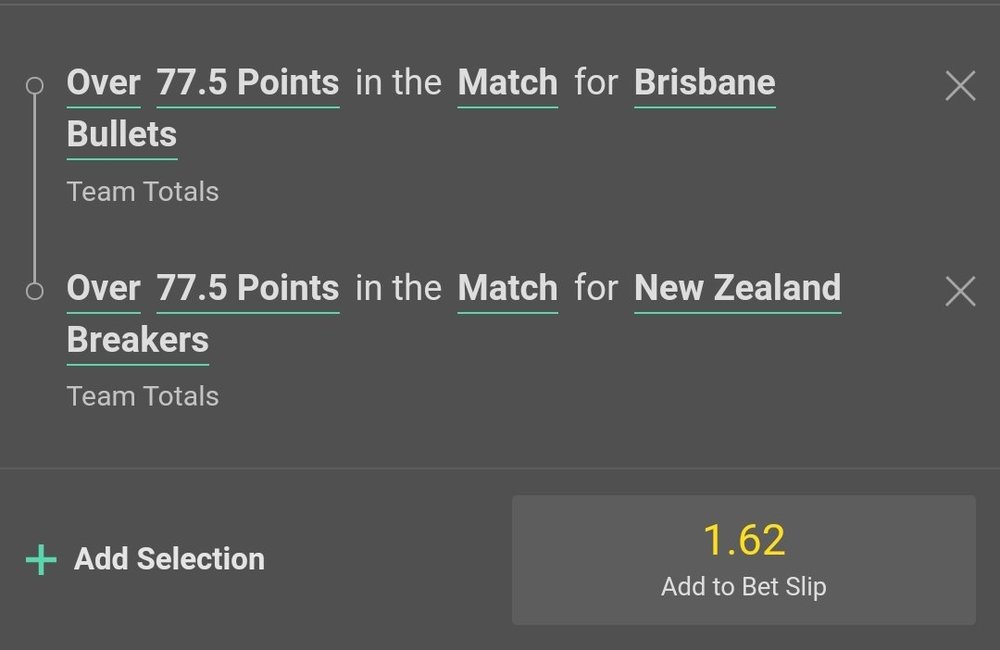Click the green plus icon beside Add Selection

[41, 560]
